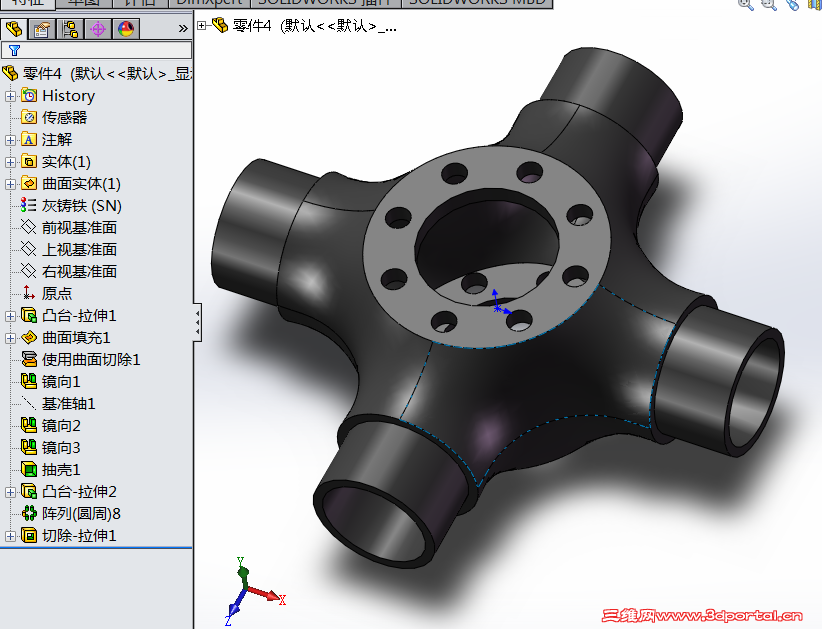
Task: Select the 实体(1) folder icon
Action: click(29, 161)
